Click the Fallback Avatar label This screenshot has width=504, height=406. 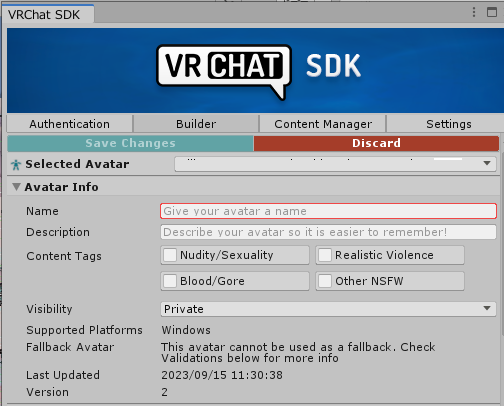[x=70, y=347]
